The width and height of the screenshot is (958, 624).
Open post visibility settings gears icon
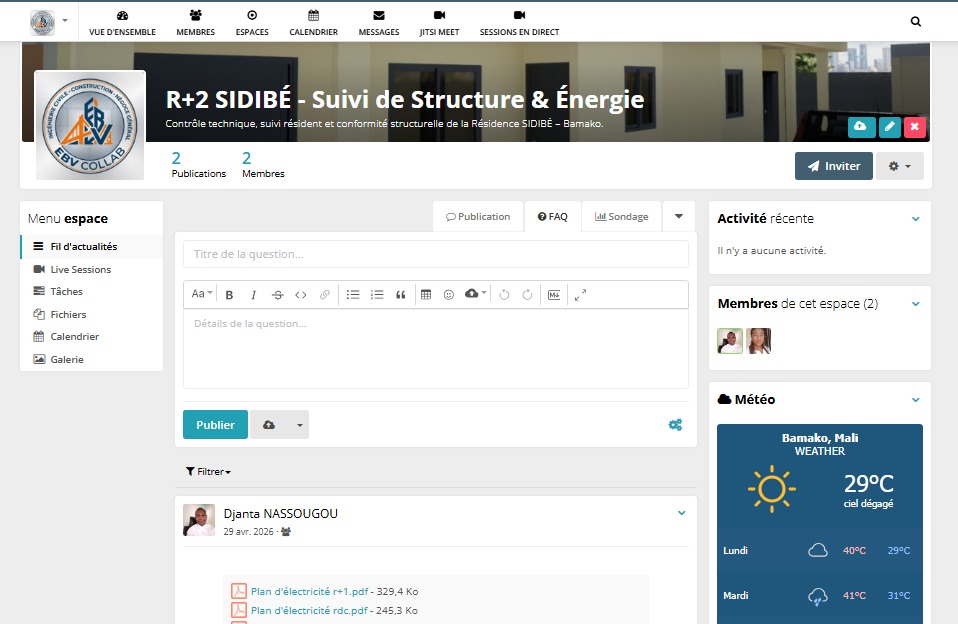coord(675,425)
